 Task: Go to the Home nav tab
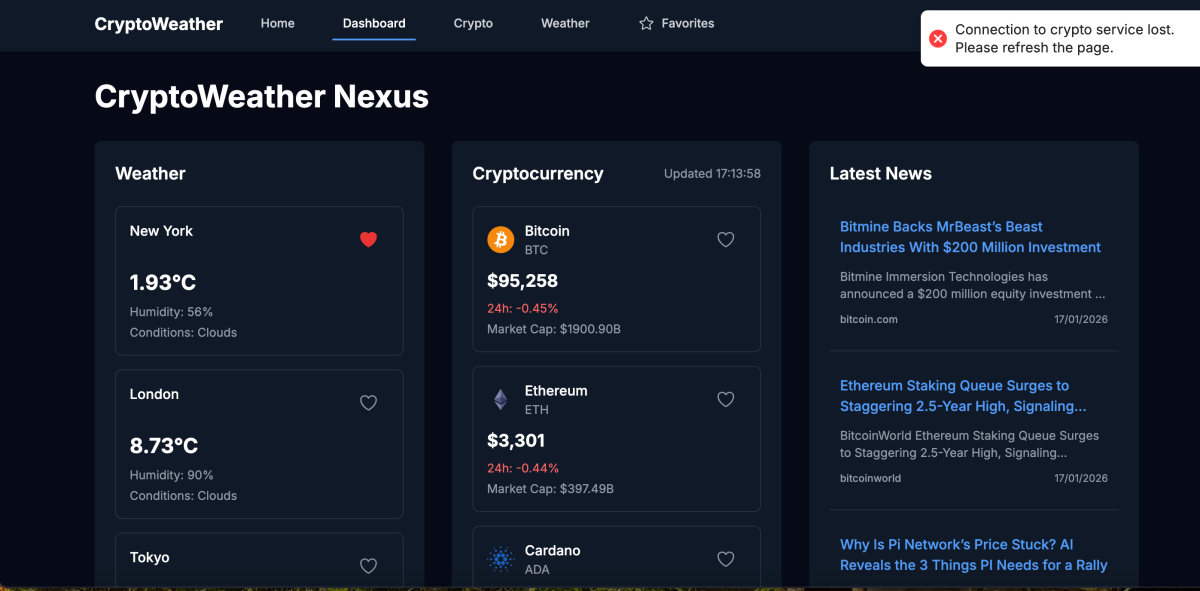pyautogui.click(x=278, y=23)
